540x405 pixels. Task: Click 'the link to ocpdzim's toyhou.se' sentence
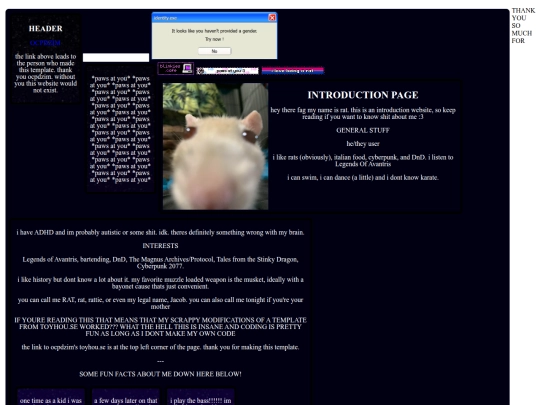160,347
